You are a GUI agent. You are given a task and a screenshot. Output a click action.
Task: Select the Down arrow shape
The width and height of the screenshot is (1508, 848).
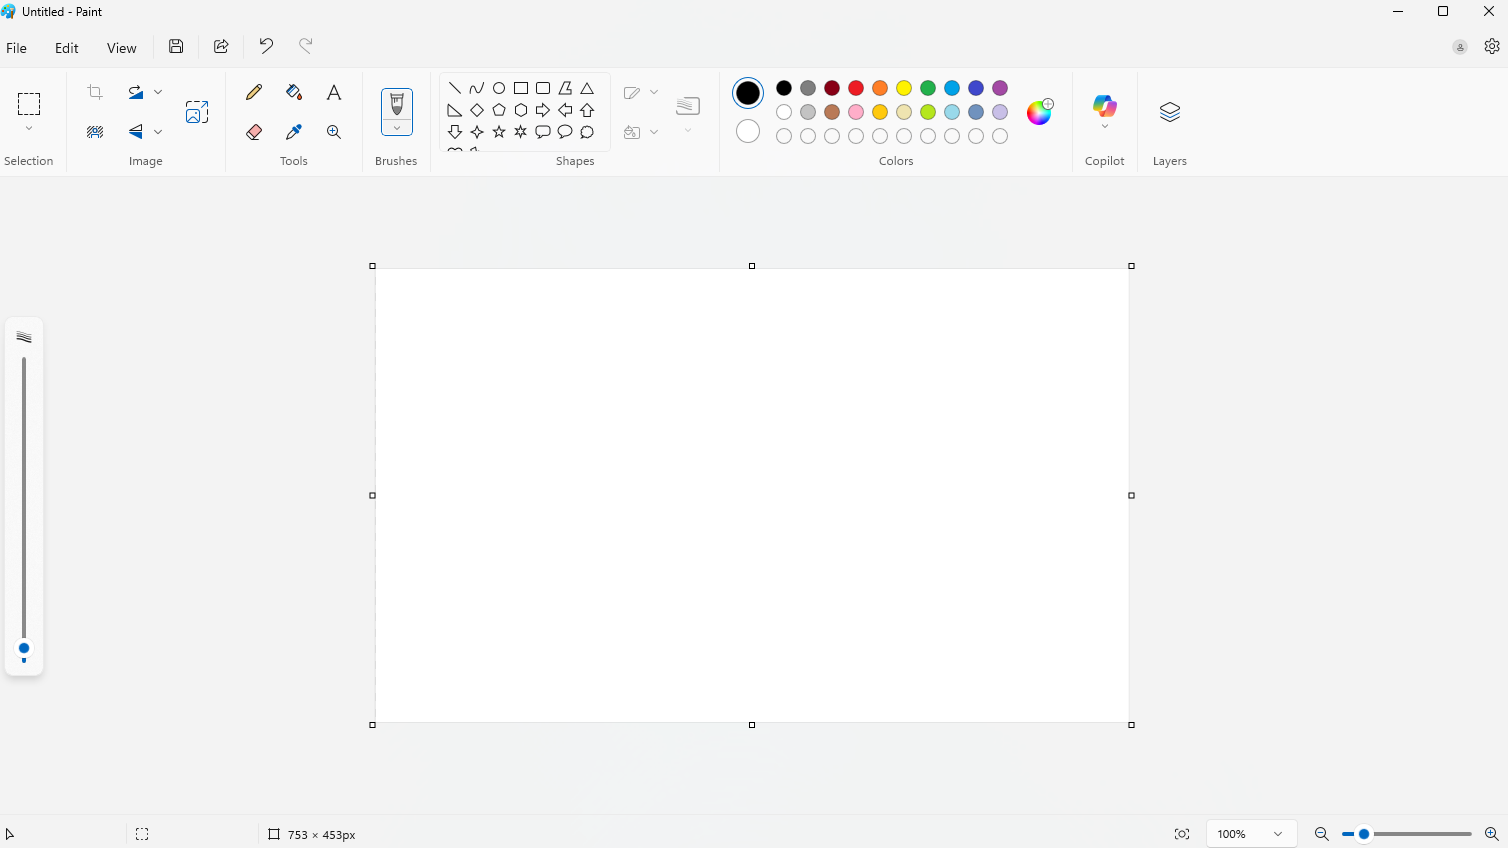point(455,132)
